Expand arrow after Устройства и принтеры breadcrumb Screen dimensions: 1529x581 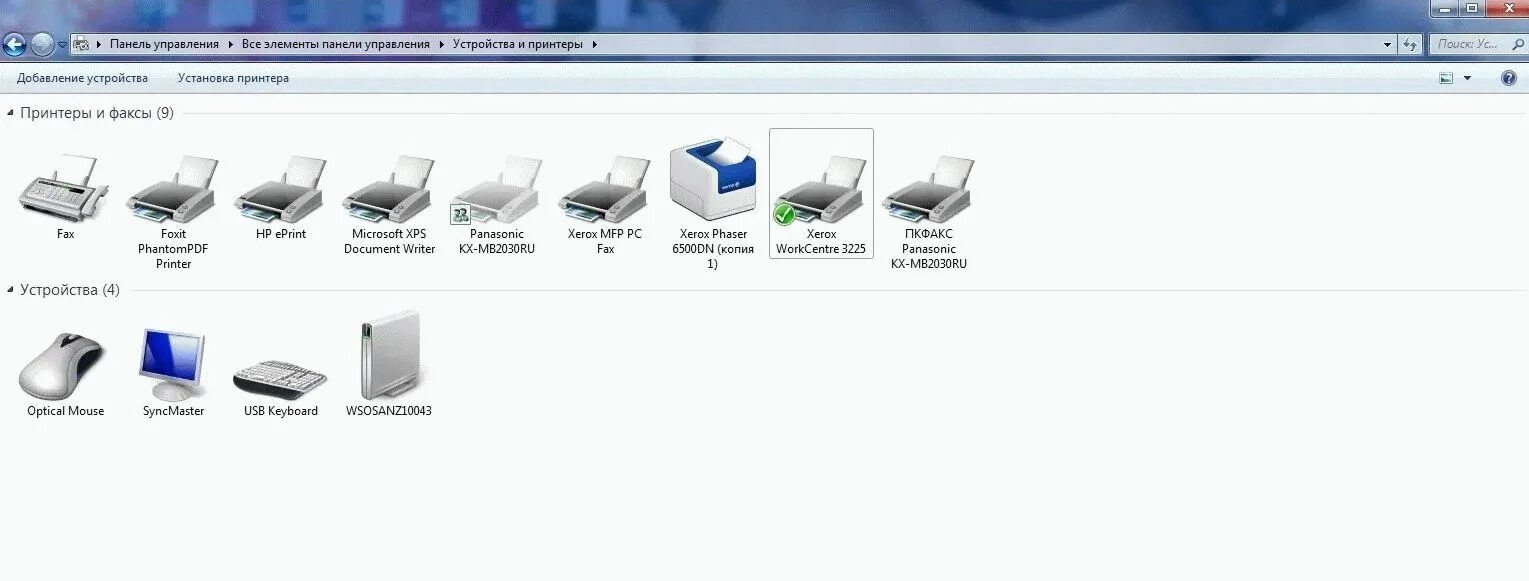coord(594,44)
